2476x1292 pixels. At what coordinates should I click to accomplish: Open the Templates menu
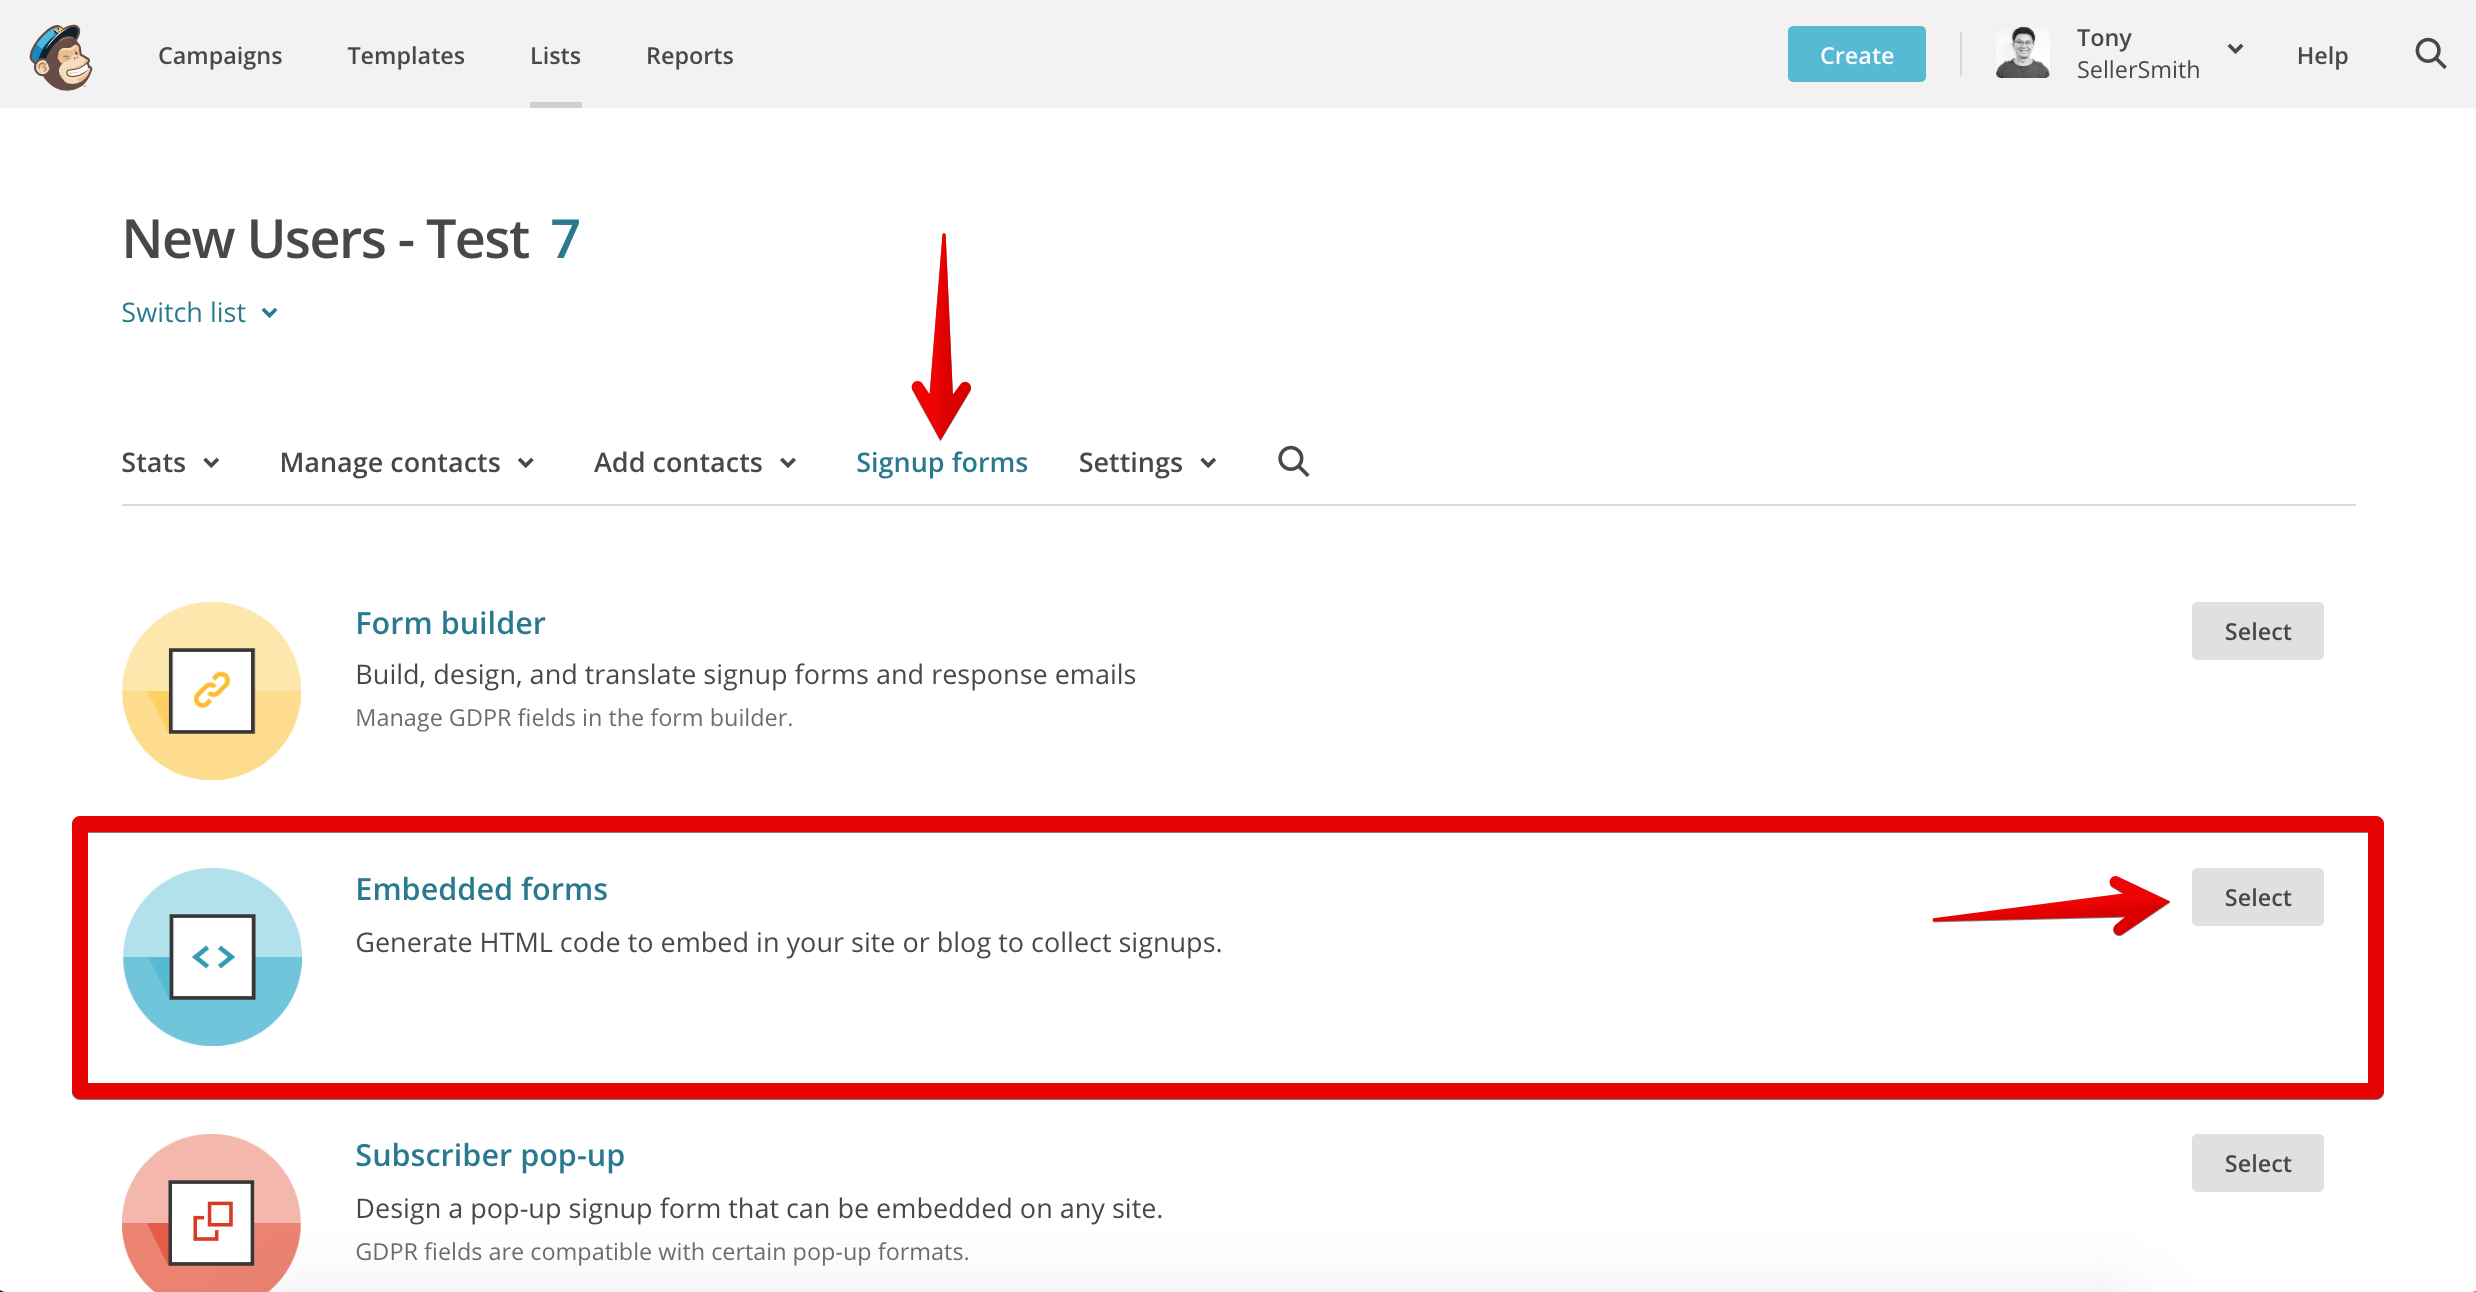click(406, 56)
